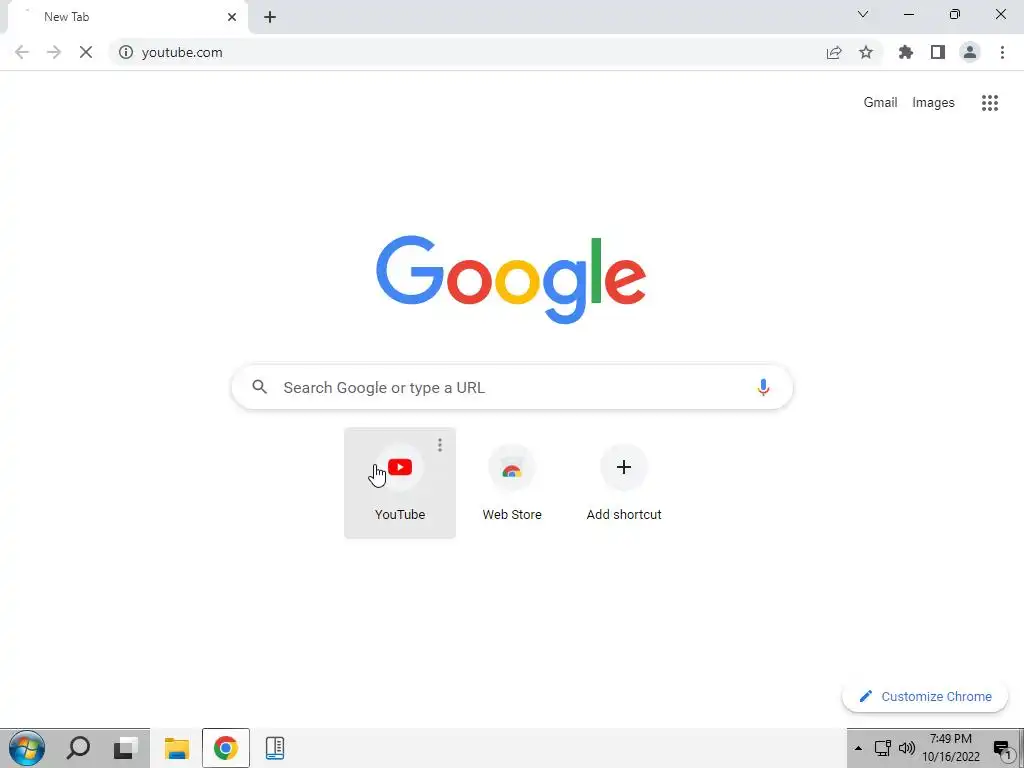
Task: Open the clock showing 7:49 PM
Action: 951,748
